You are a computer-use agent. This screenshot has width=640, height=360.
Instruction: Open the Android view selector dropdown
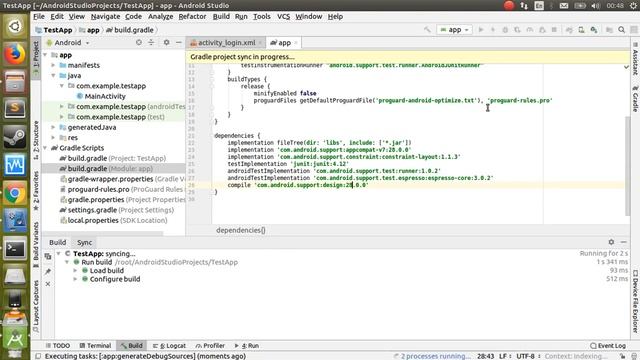click(x=68, y=42)
